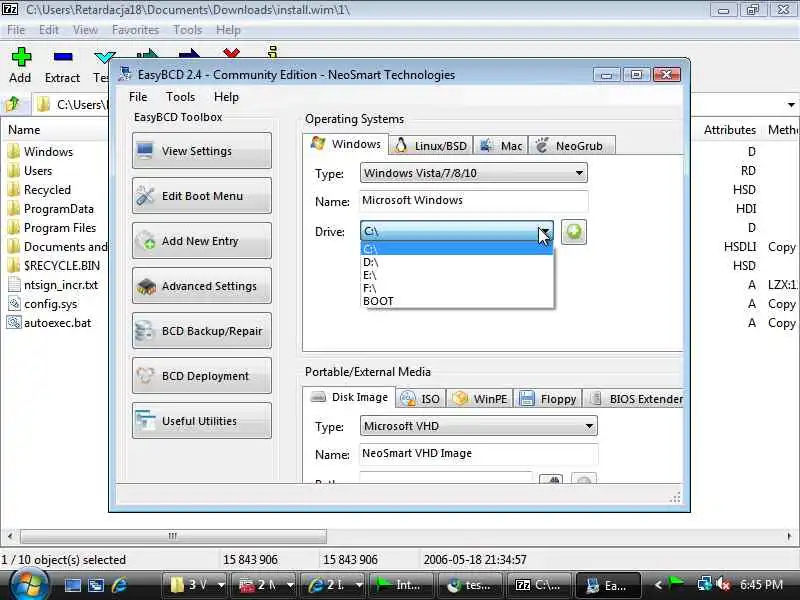This screenshot has width=800, height=600.
Task: Switch to the NeoGrub tab
Action: (571, 146)
